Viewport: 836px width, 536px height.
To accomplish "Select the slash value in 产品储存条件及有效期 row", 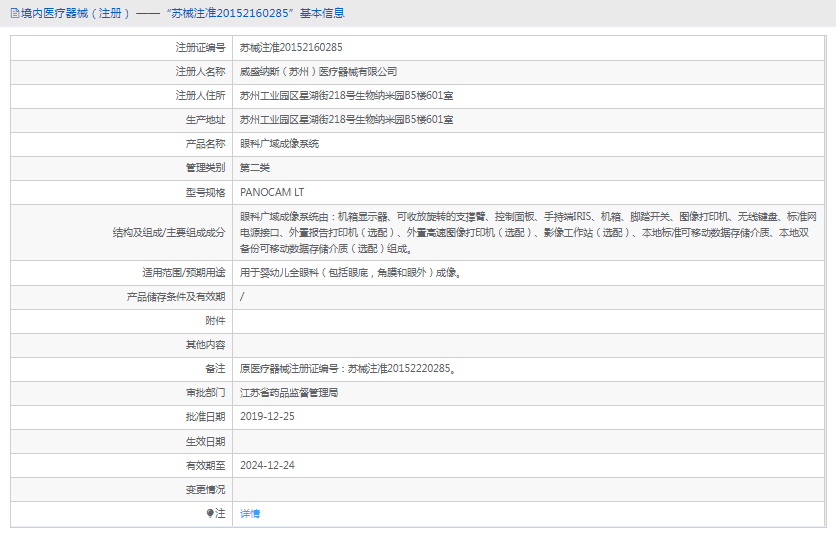I will pos(242,297).
